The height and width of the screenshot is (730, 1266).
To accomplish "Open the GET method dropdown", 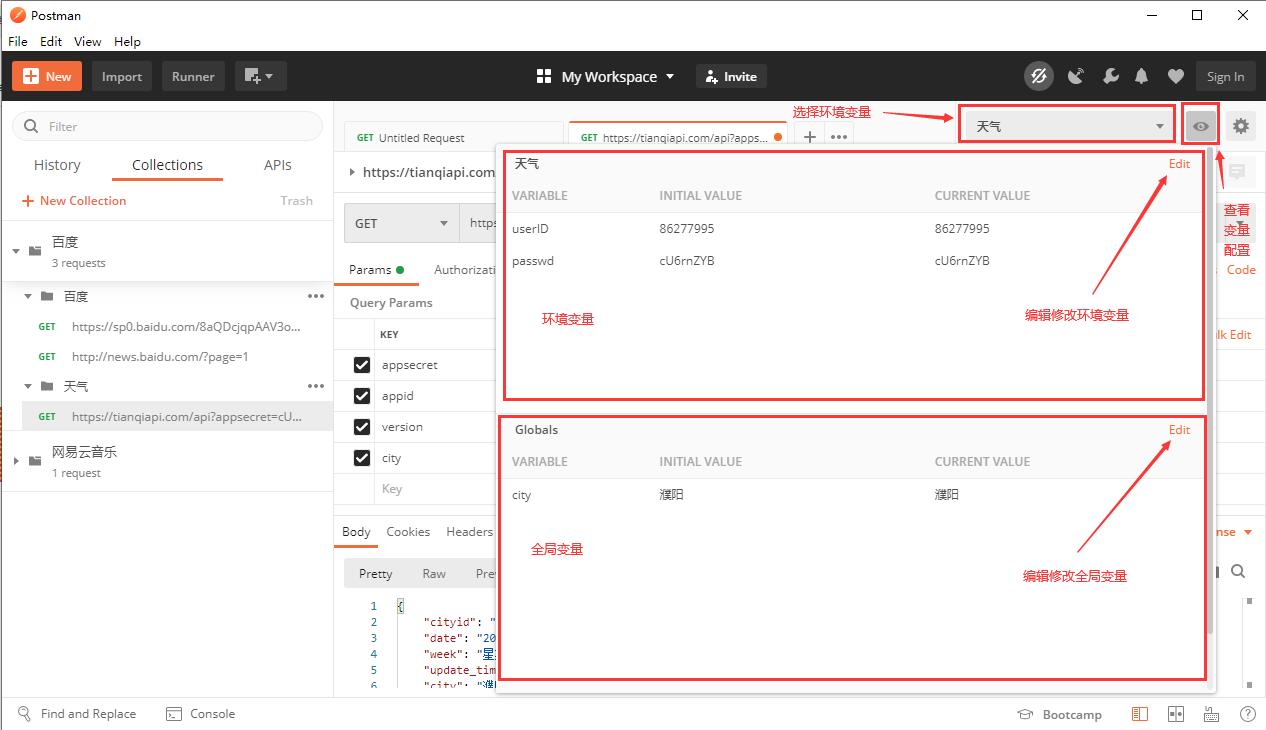I will pyautogui.click(x=401, y=223).
